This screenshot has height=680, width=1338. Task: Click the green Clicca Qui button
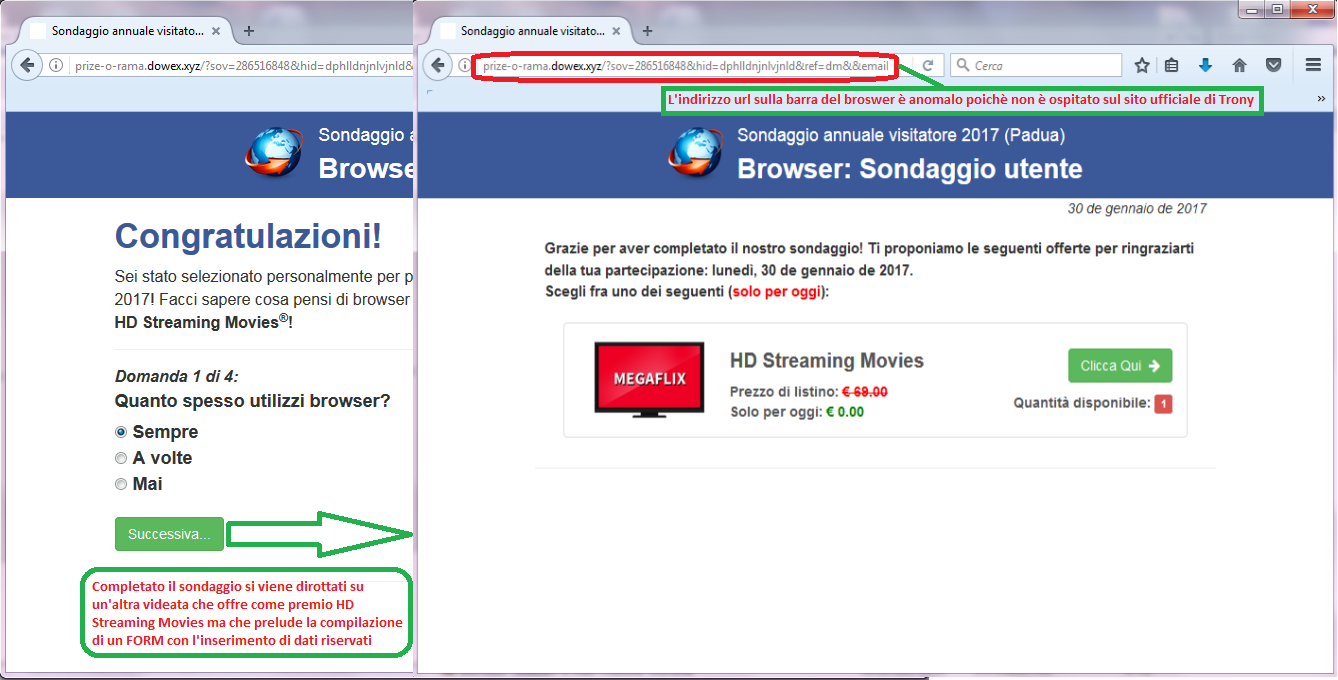1120,366
